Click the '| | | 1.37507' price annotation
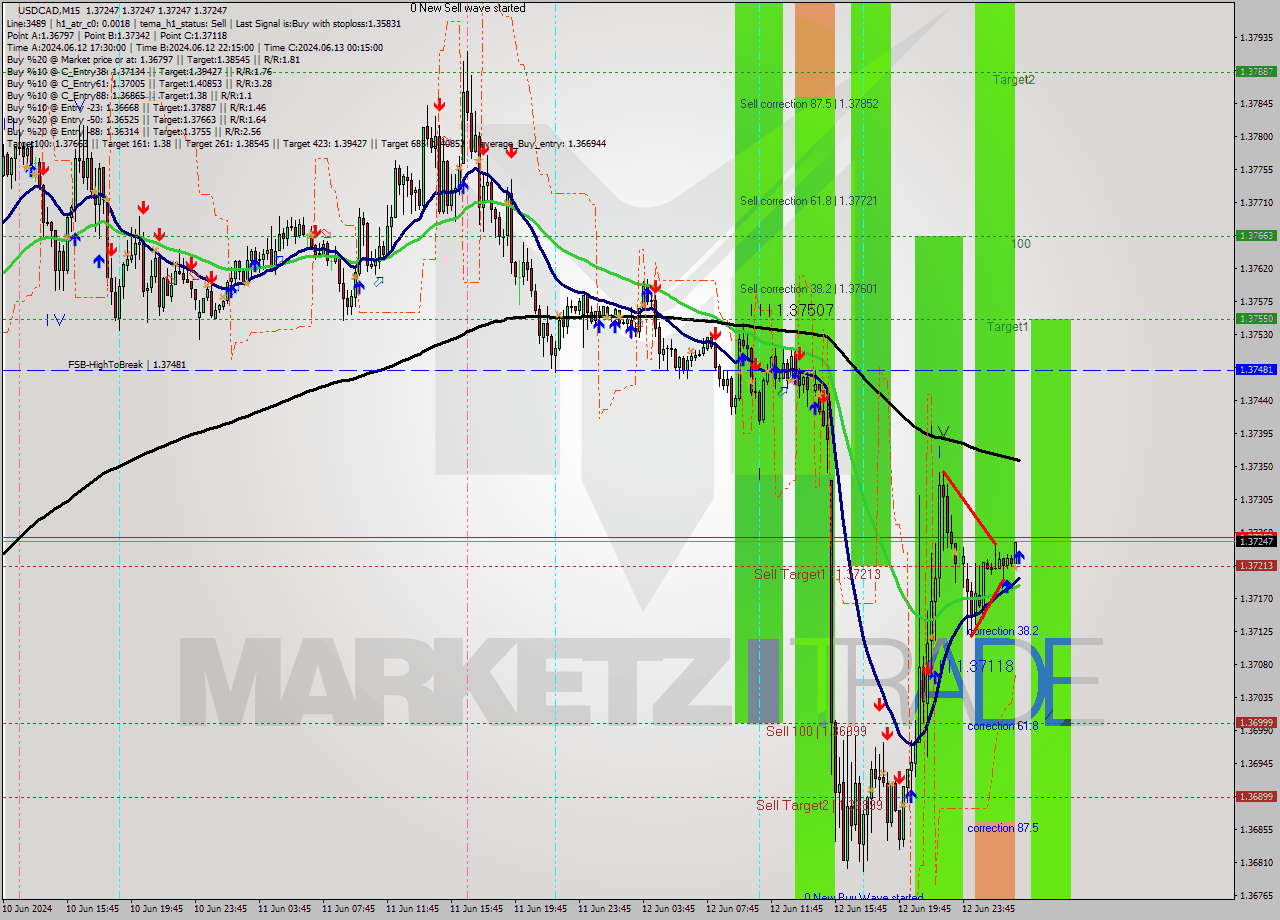The width and height of the screenshot is (1280, 920). [791, 311]
